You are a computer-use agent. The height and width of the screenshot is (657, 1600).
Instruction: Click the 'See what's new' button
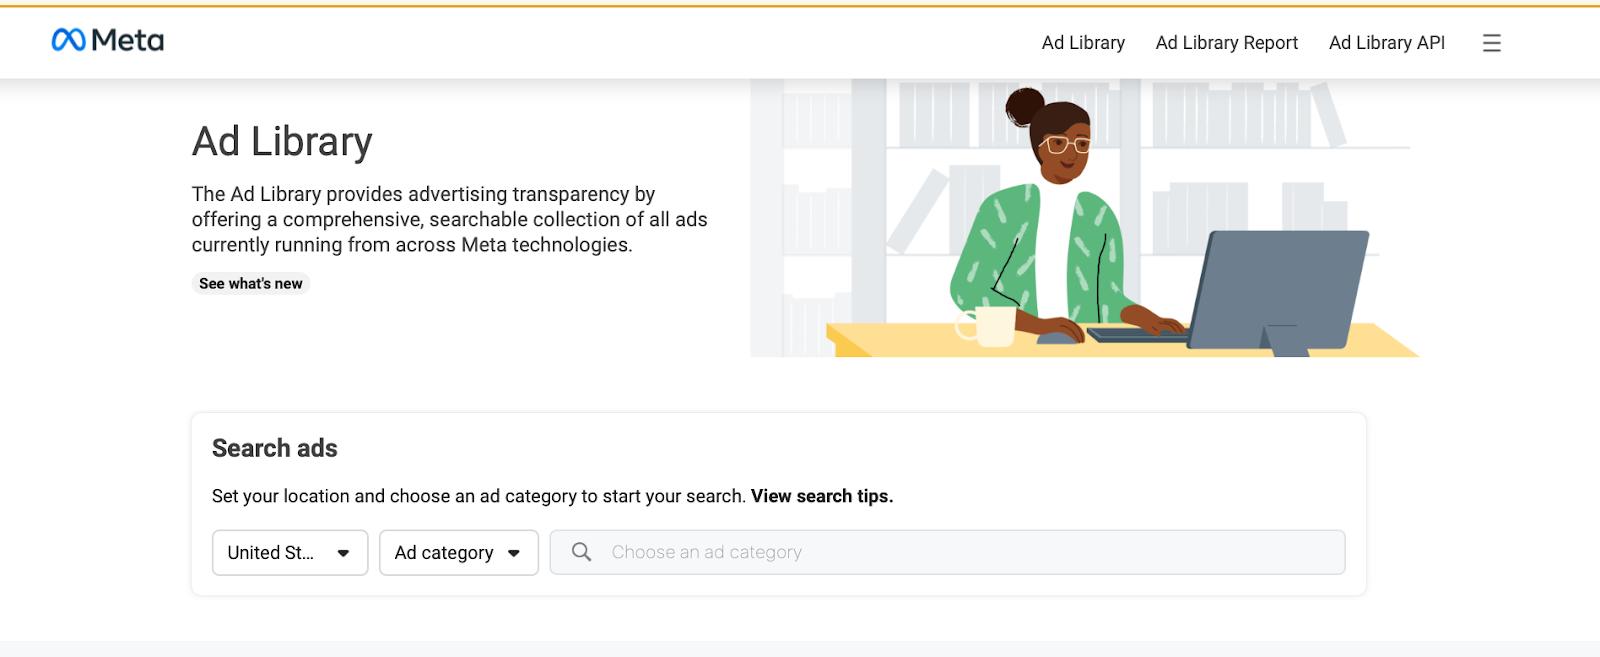coord(250,283)
